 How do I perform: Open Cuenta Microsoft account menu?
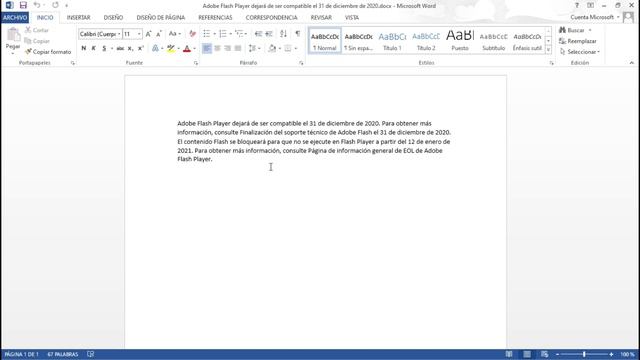[x=595, y=17]
